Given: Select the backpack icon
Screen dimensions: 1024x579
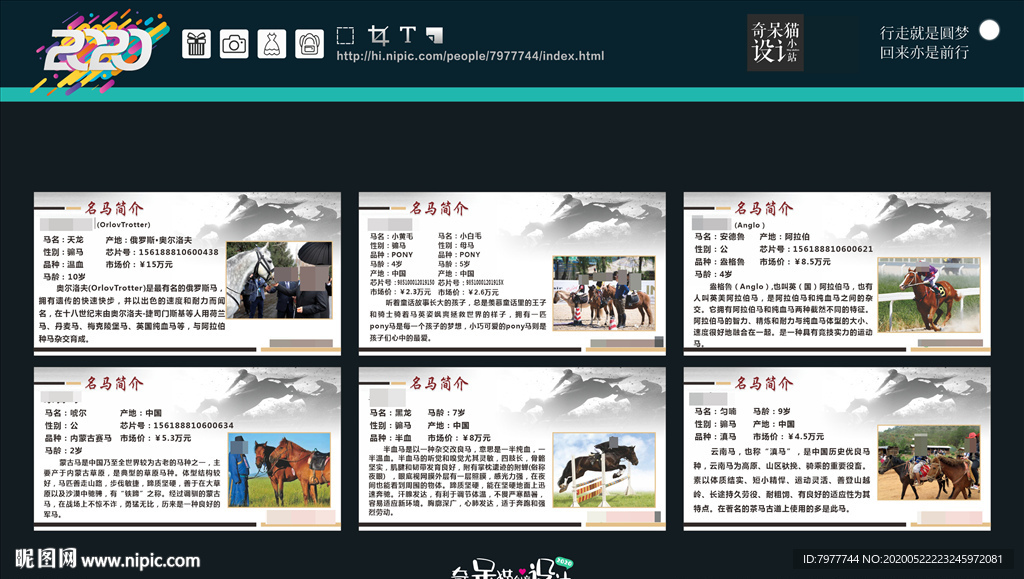Looking at the screenshot, I should [x=310, y=44].
